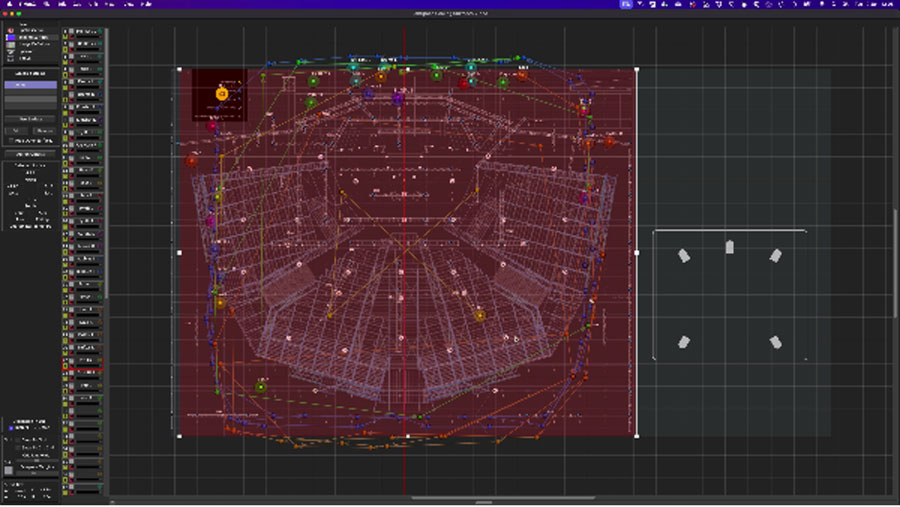Click the gray color swatch at bottom-left
The width and height of the screenshot is (900, 507).
click(x=10, y=468)
